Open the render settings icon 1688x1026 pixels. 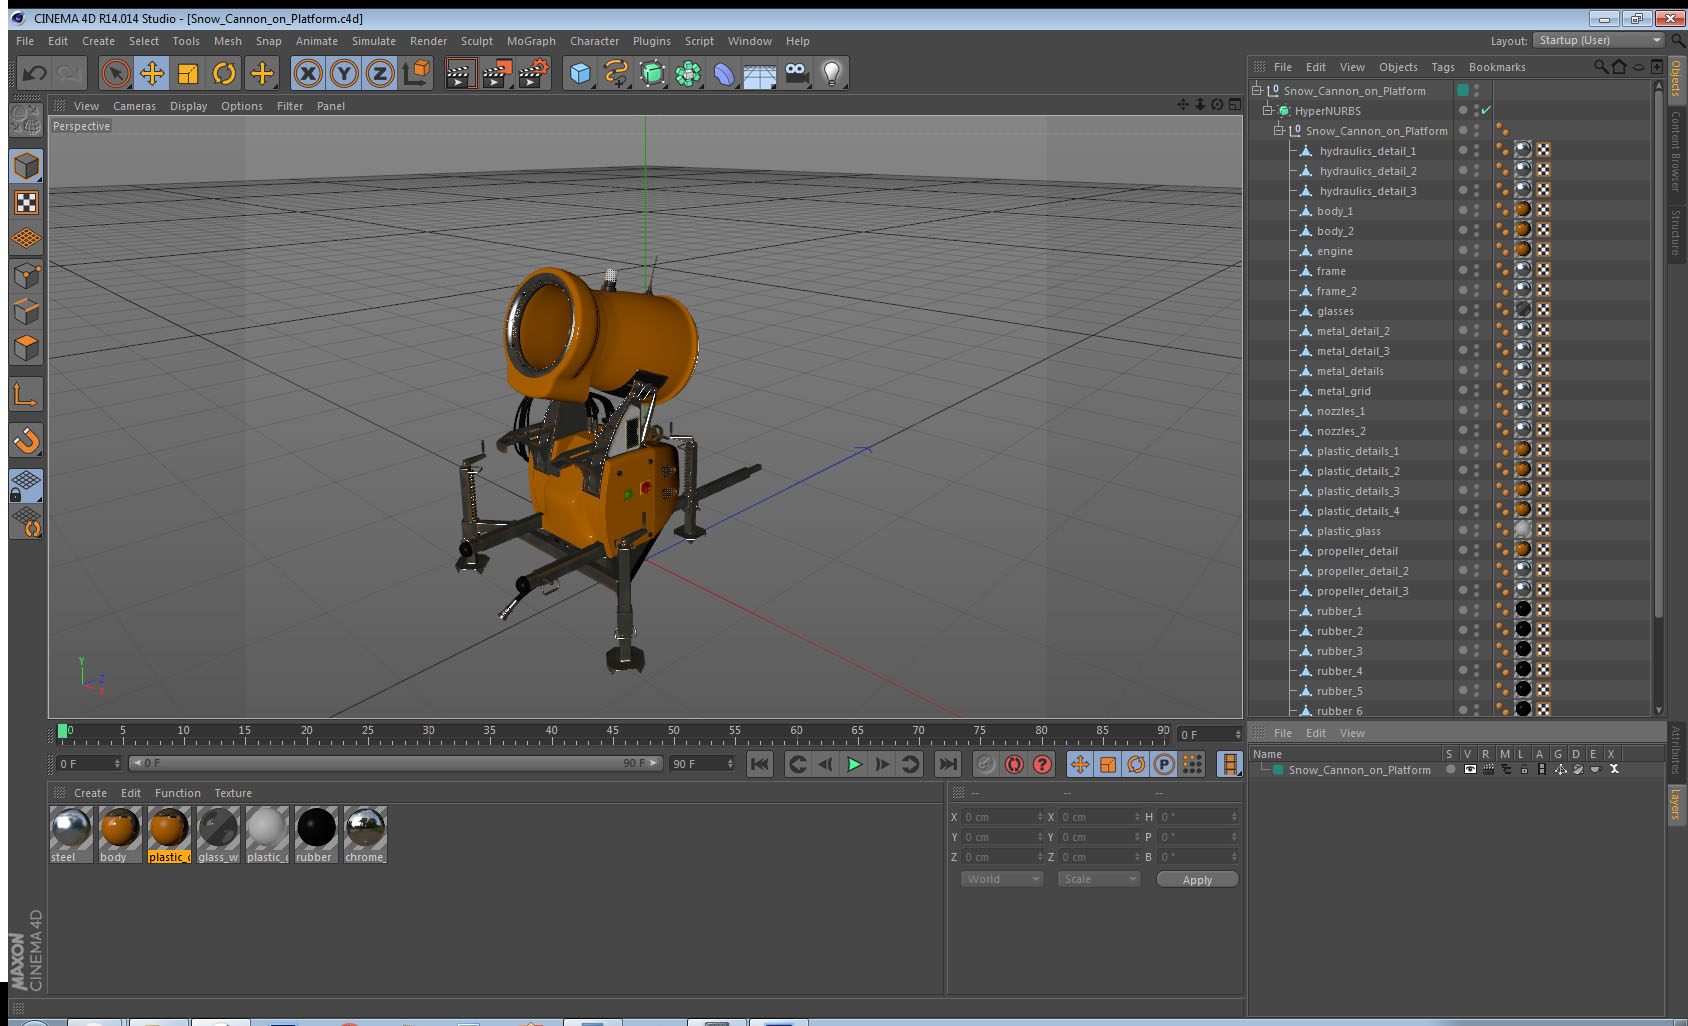(534, 73)
